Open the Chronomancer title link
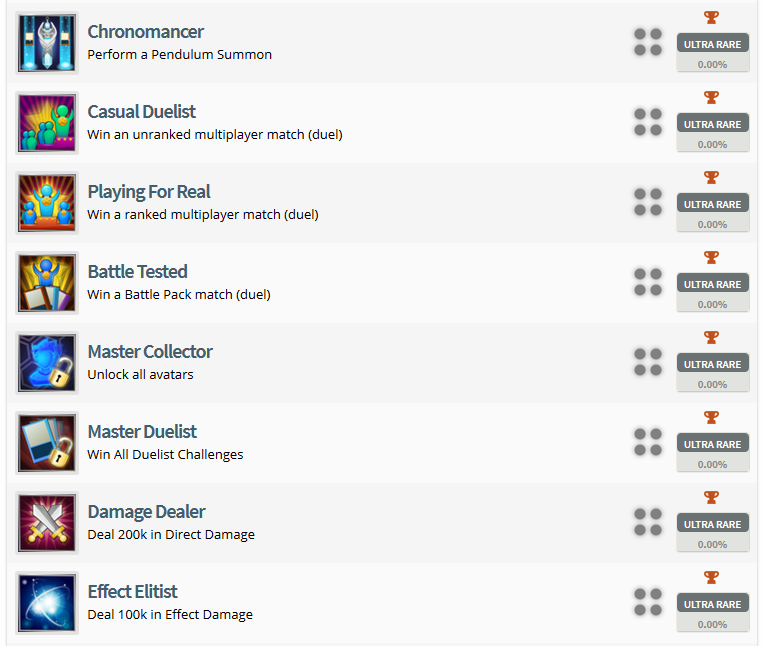Screen dimensions: 764x646 pos(145,32)
